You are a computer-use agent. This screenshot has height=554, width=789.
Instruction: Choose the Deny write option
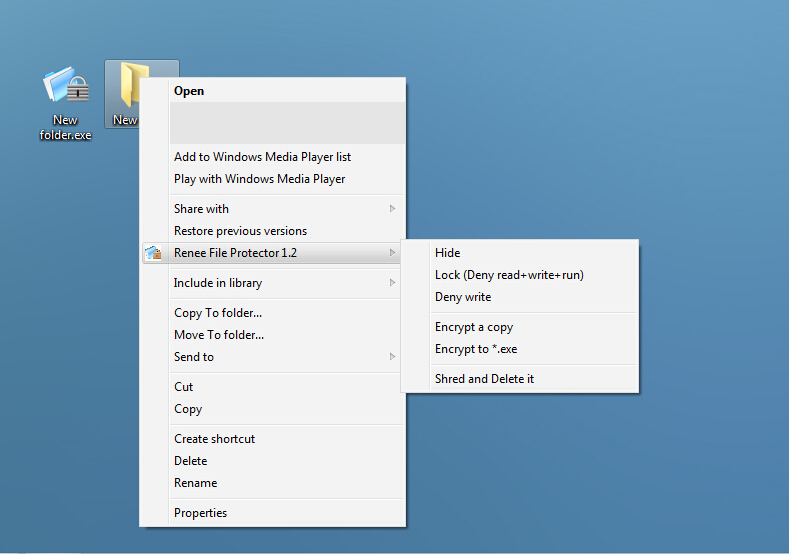point(462,297)
